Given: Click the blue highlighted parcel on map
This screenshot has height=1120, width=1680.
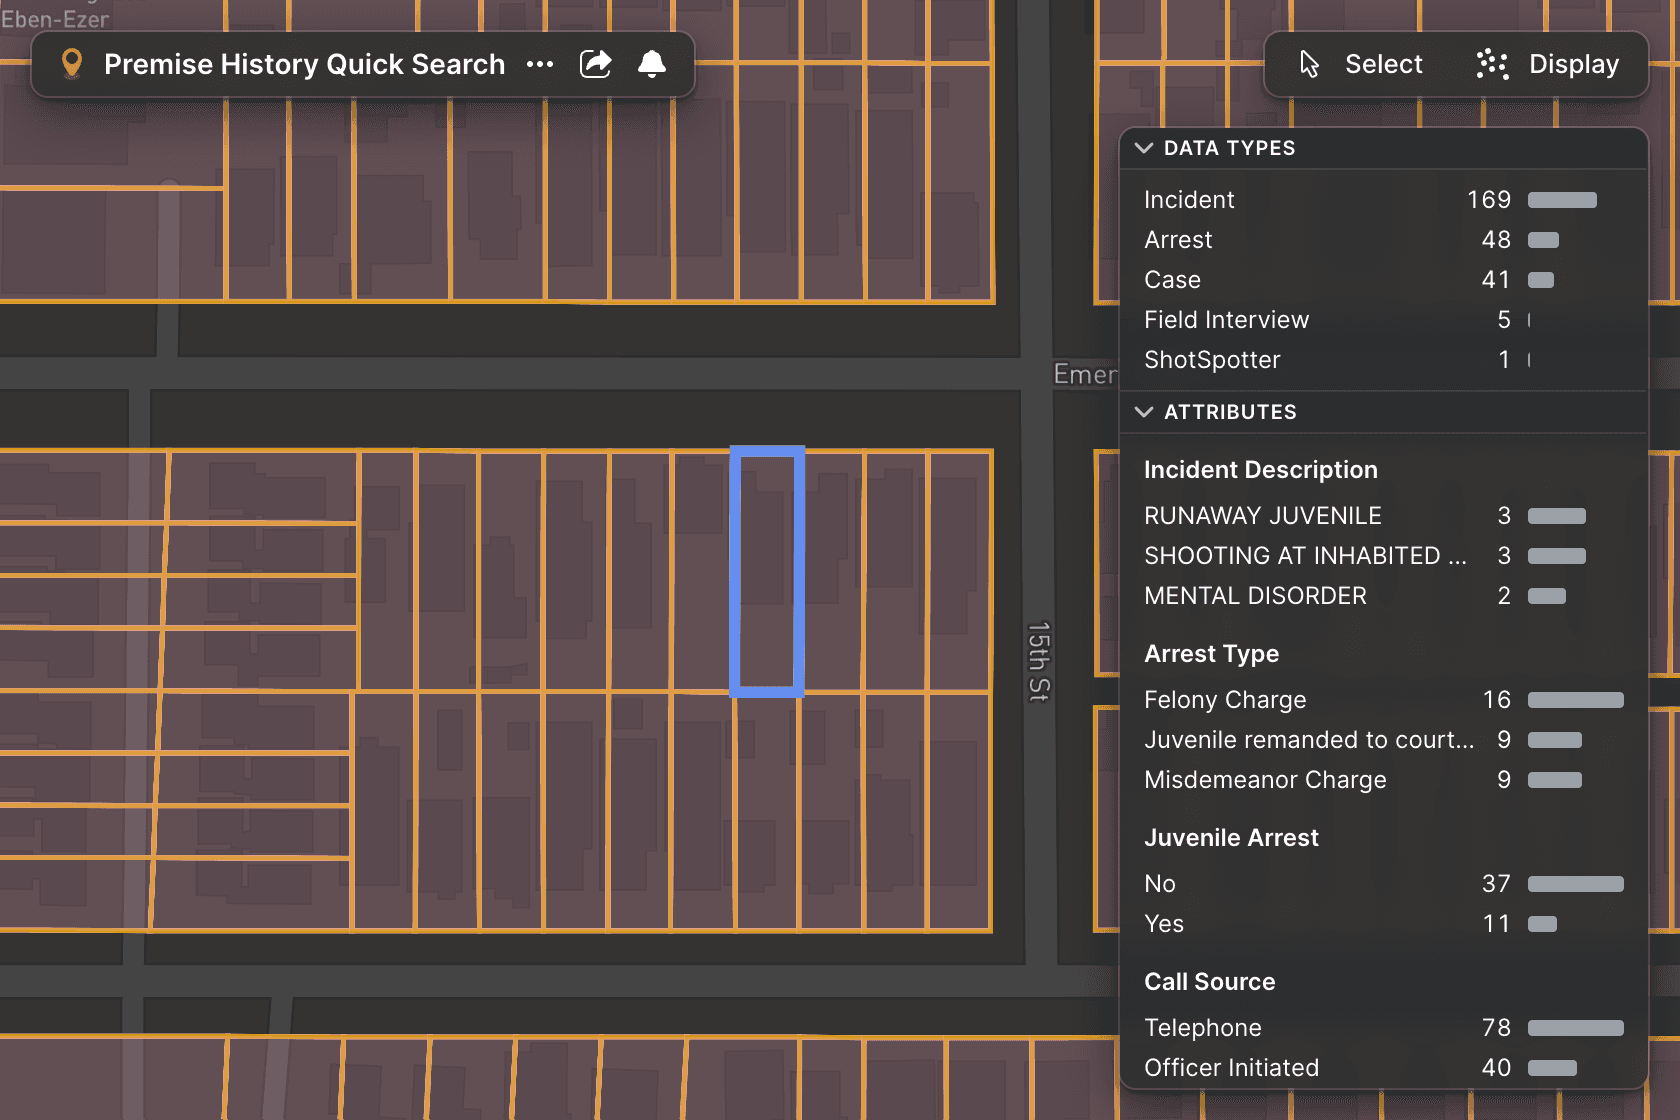Looking at the screenshot, I should click(767, 571).
